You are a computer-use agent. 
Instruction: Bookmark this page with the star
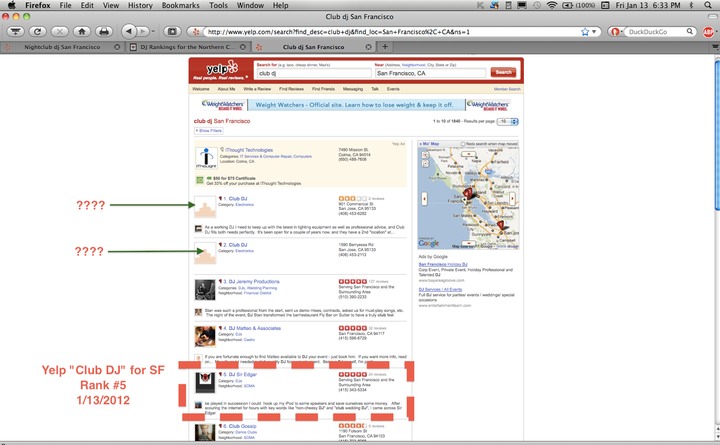[585, 32]
